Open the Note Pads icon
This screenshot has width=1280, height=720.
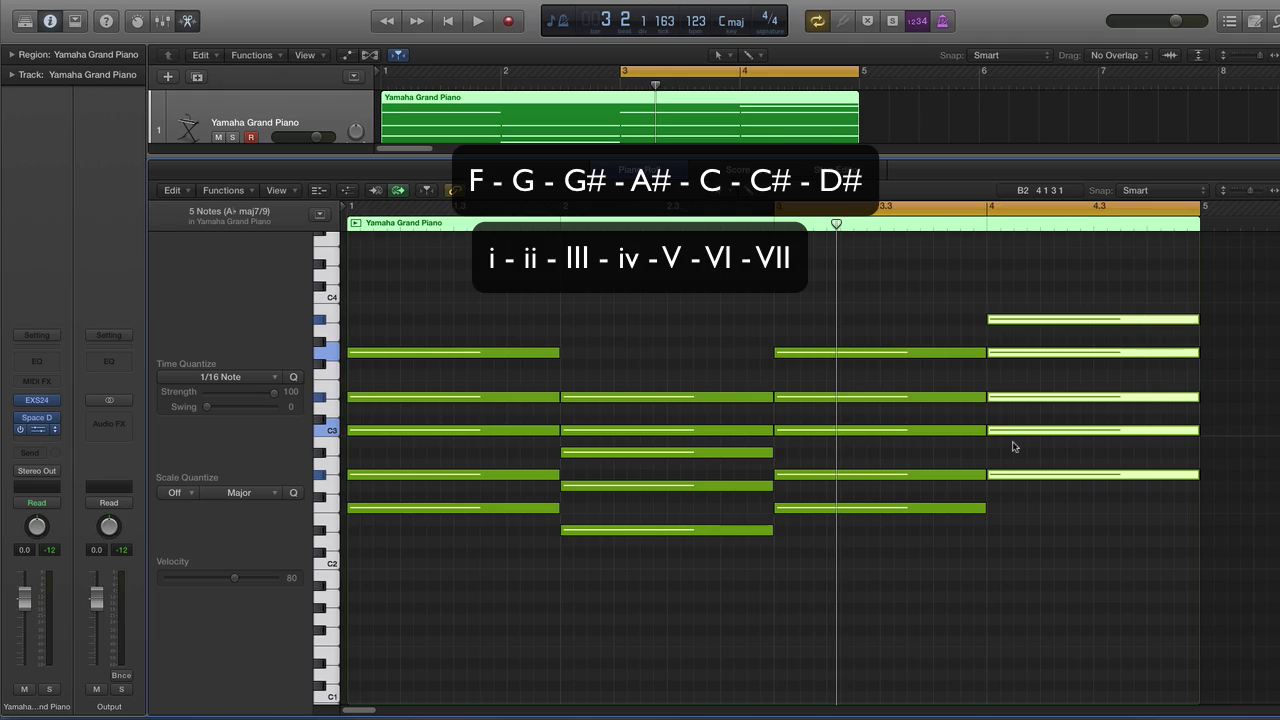(x=1255, y=21)
